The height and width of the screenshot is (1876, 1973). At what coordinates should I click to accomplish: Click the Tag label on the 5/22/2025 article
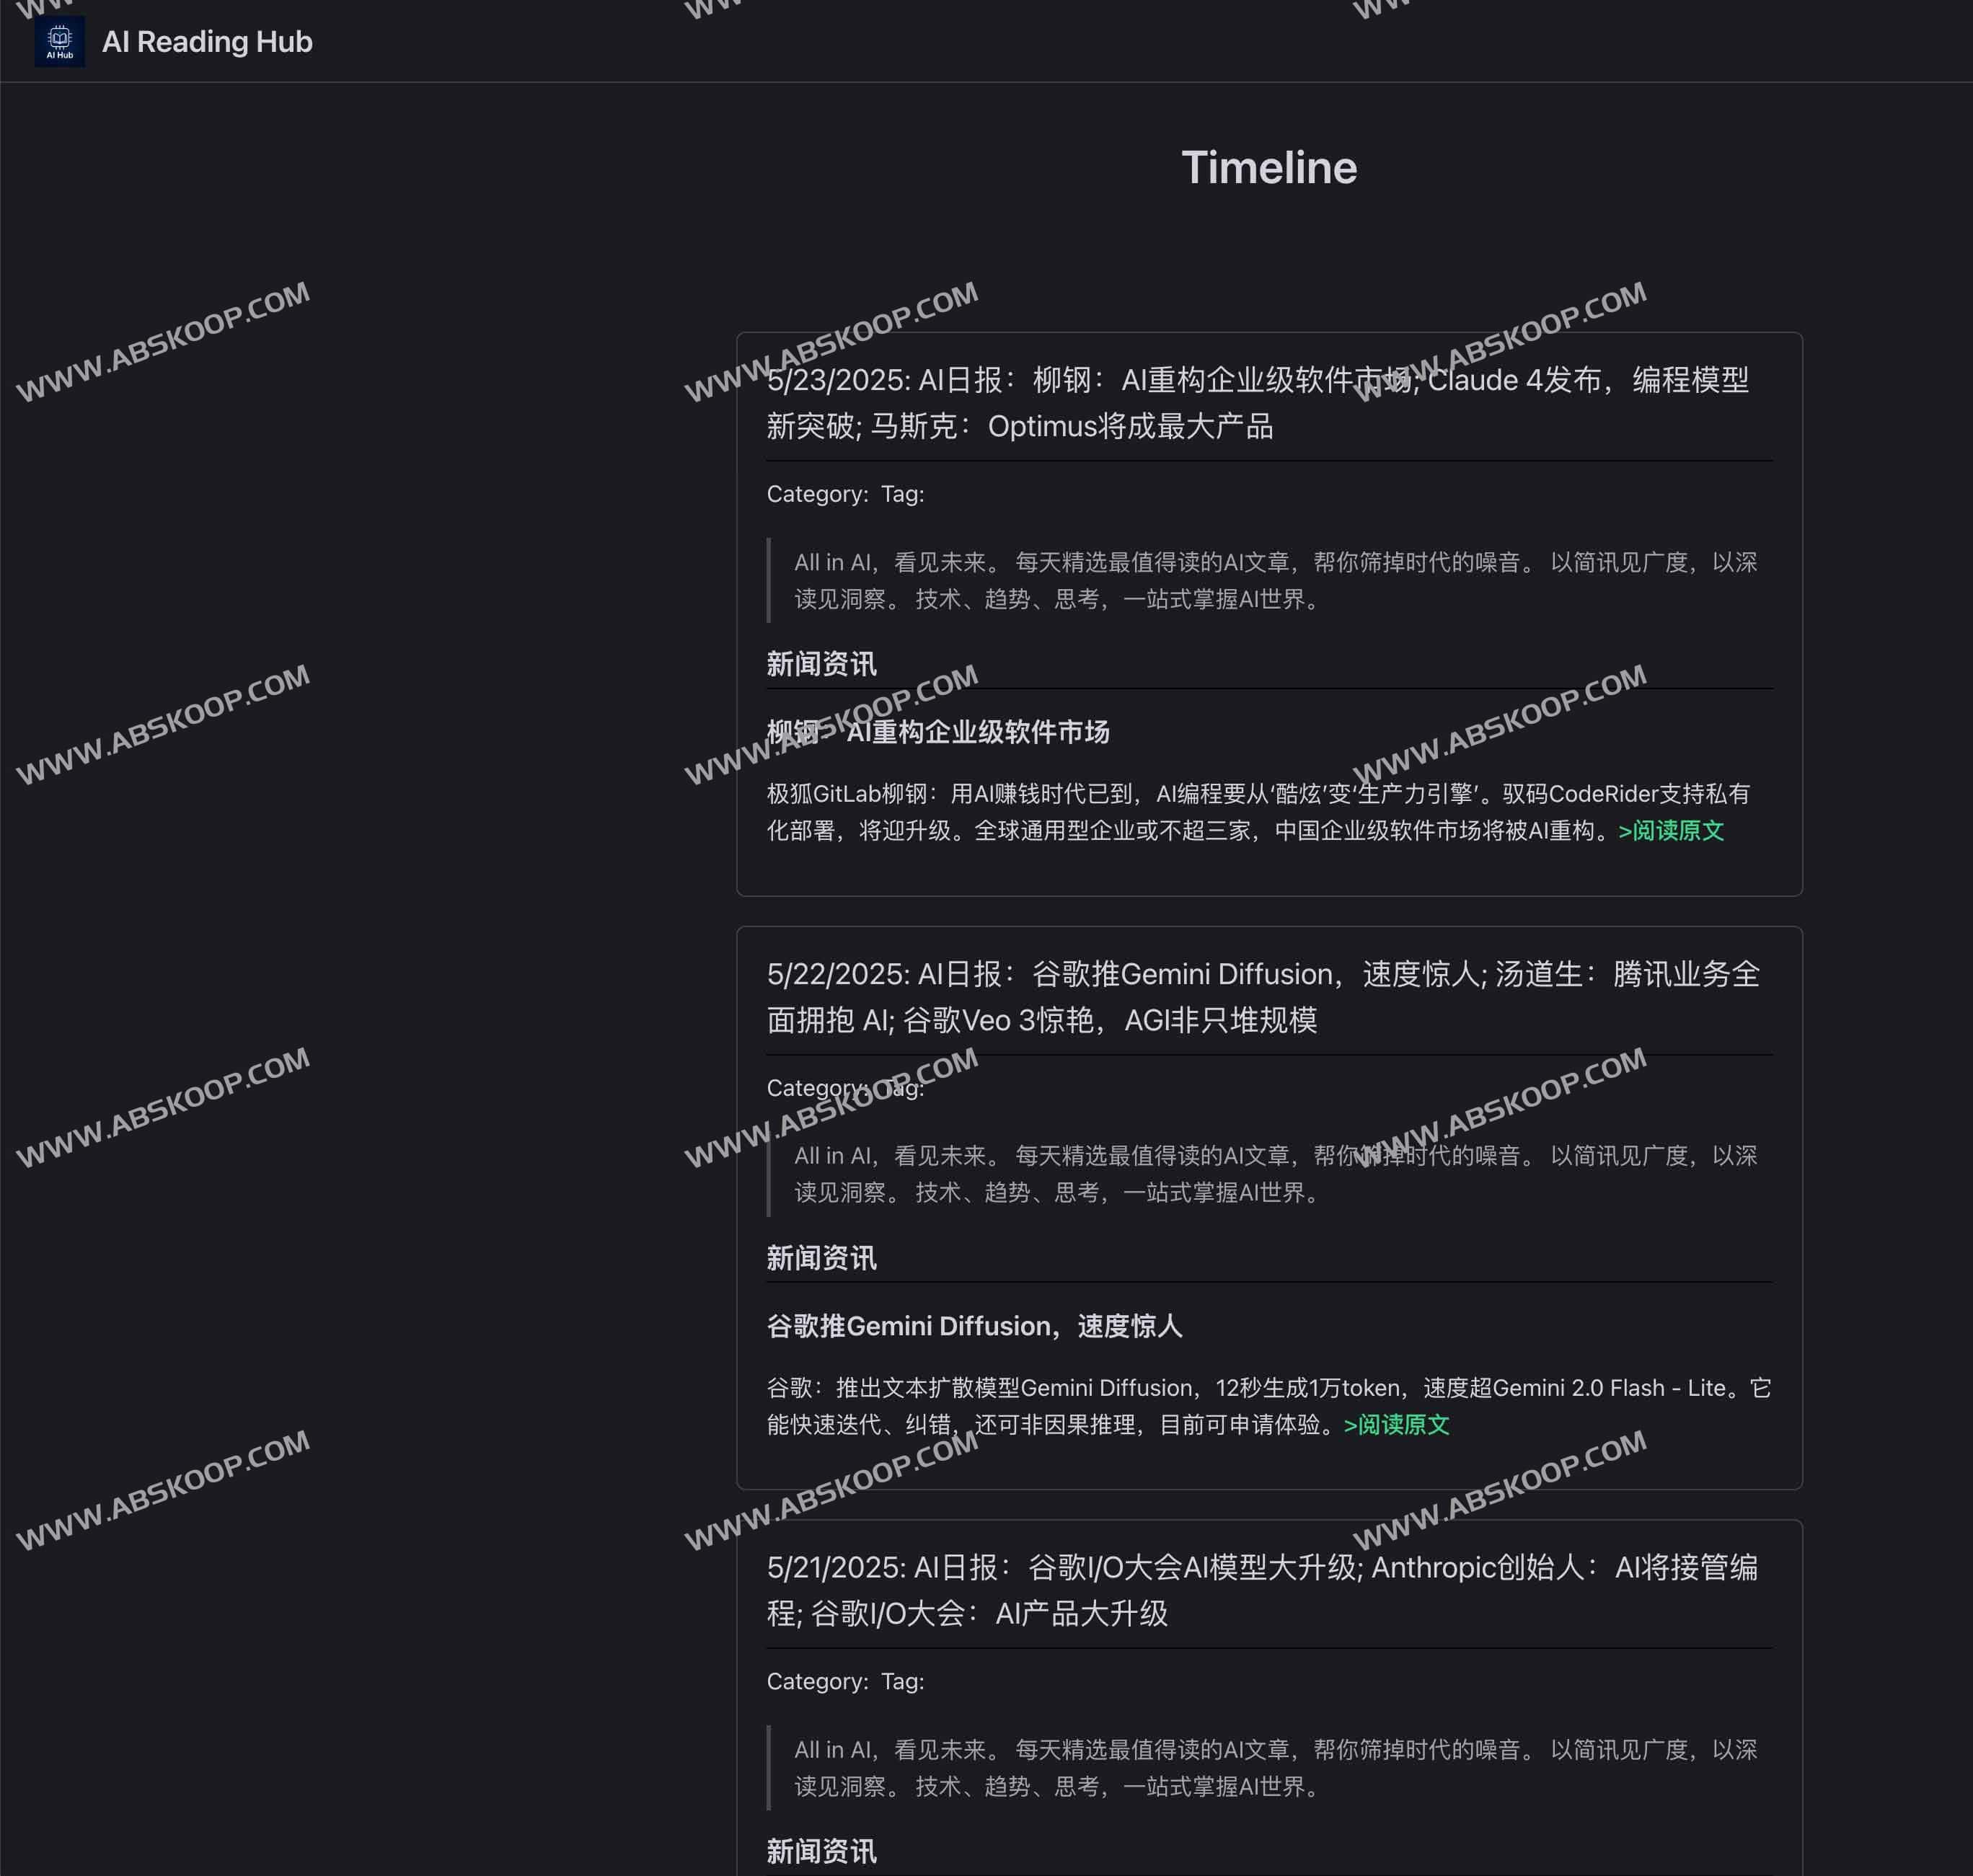coord(899,1087)
